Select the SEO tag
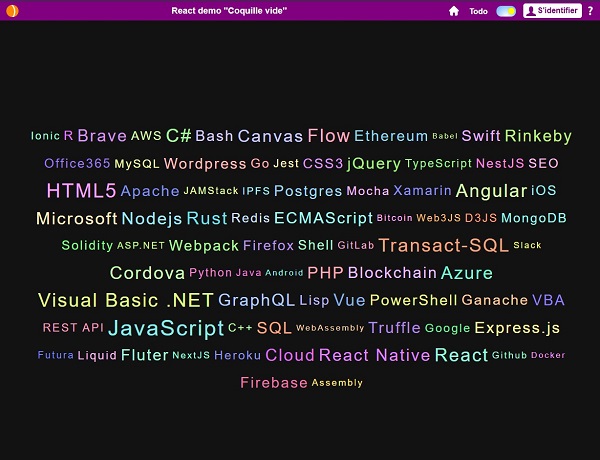 (x=543, y=163)
